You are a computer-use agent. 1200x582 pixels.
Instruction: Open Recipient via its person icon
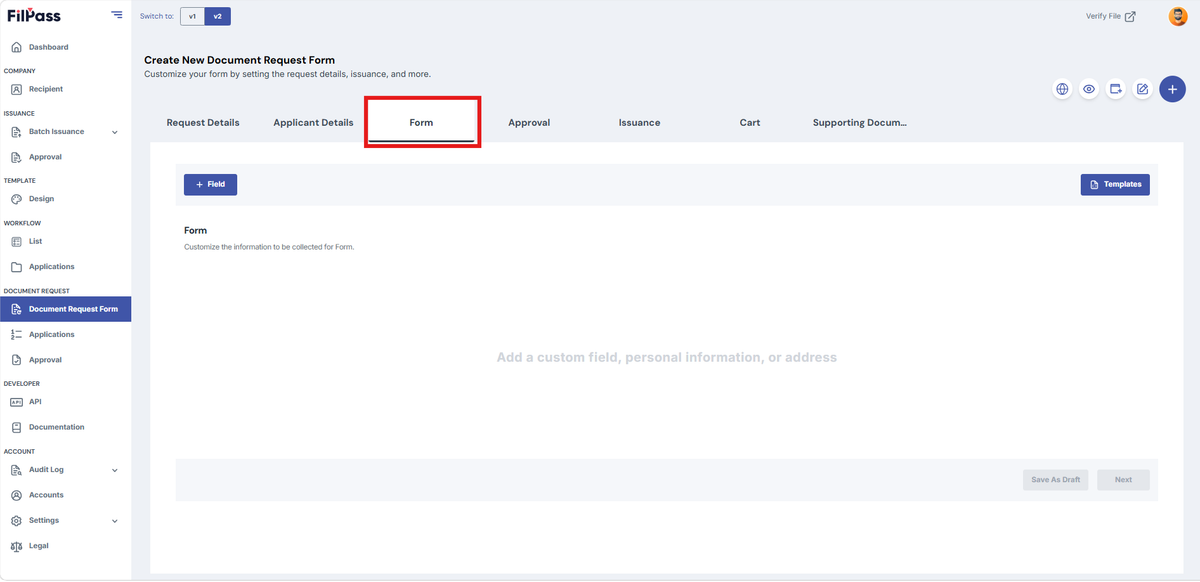(x=16, y=89)
